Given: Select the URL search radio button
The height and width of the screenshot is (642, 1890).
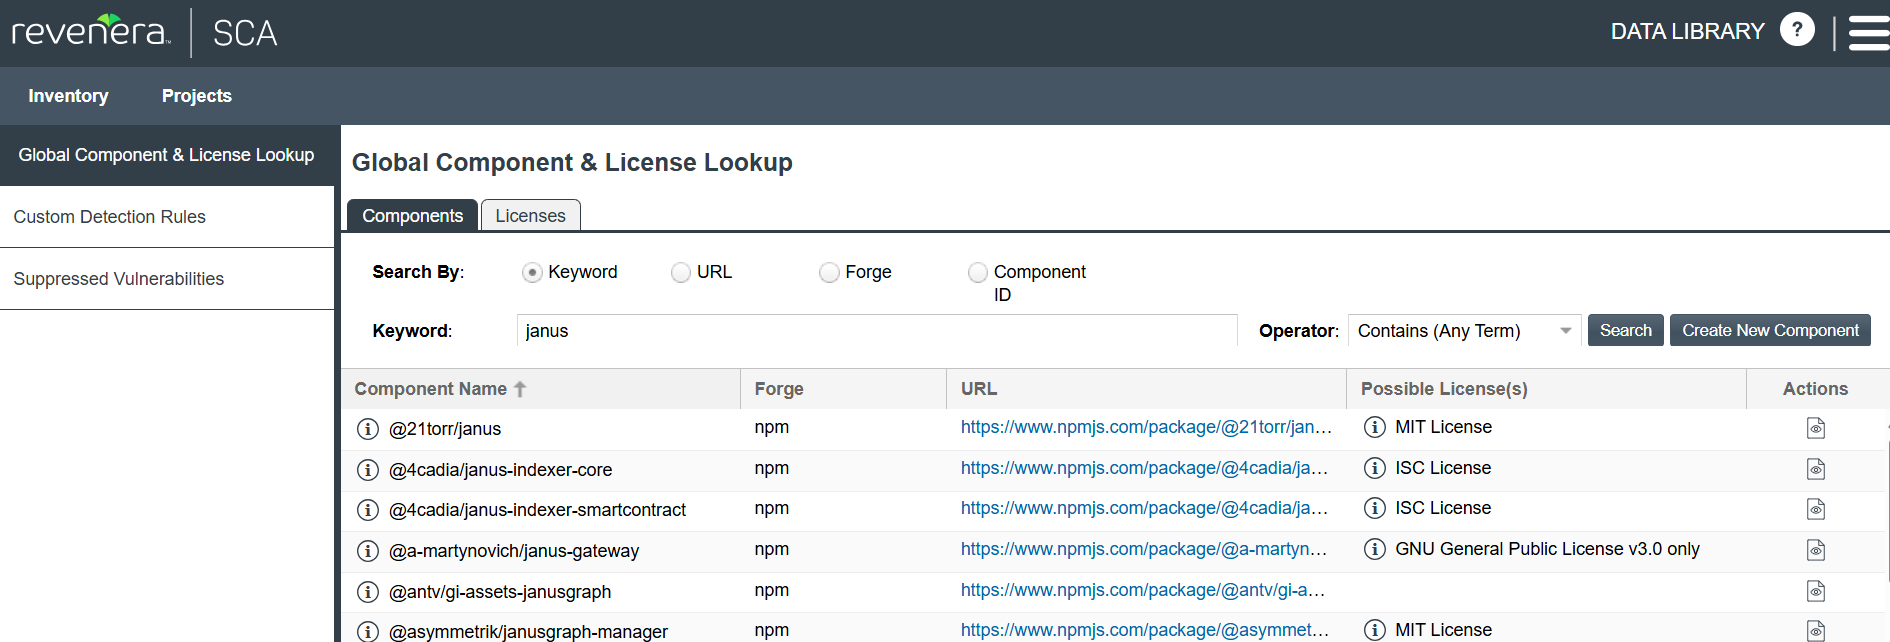Looking at the screenshot, I should (681, 273).
